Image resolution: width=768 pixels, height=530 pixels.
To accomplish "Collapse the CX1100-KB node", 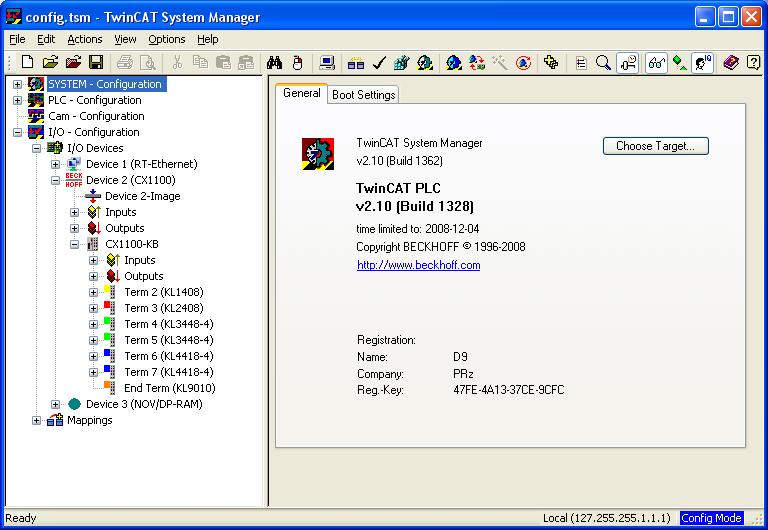I will coord(74,244).
